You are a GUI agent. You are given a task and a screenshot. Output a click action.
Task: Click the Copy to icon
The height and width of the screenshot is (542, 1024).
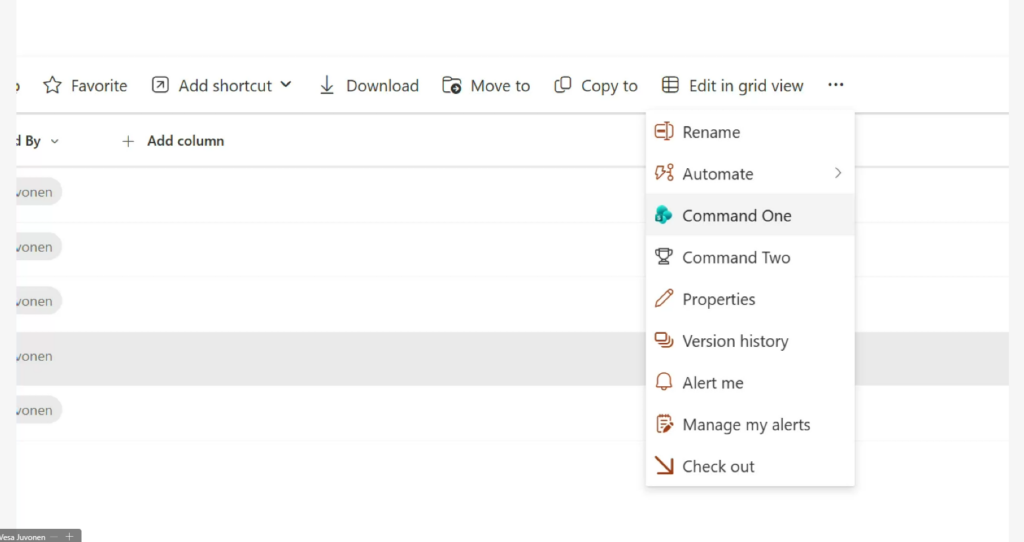(563, 86)
